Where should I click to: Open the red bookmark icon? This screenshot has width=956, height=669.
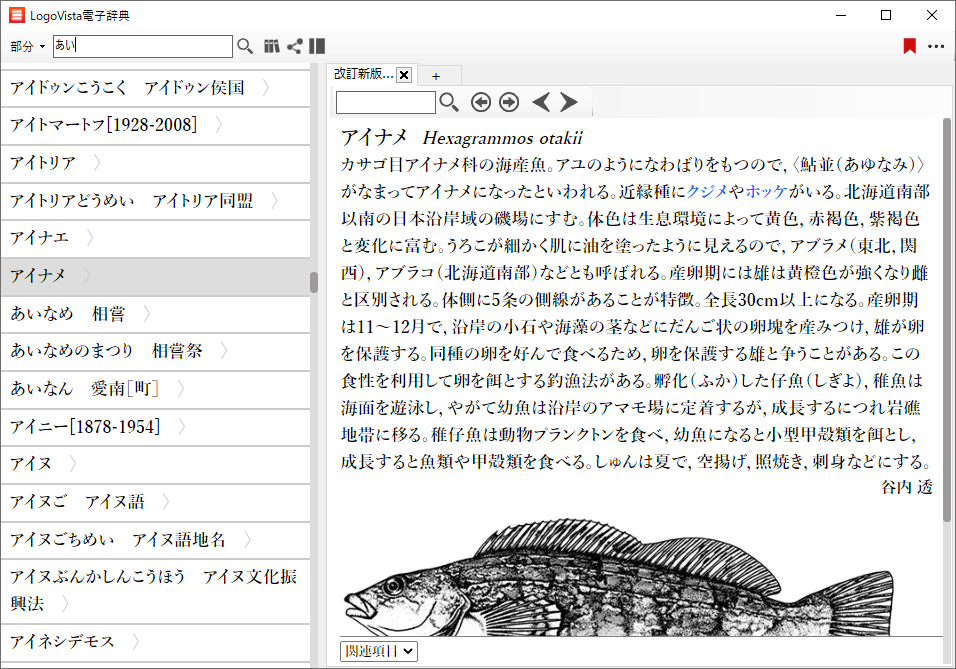click(x=909, y=46)
